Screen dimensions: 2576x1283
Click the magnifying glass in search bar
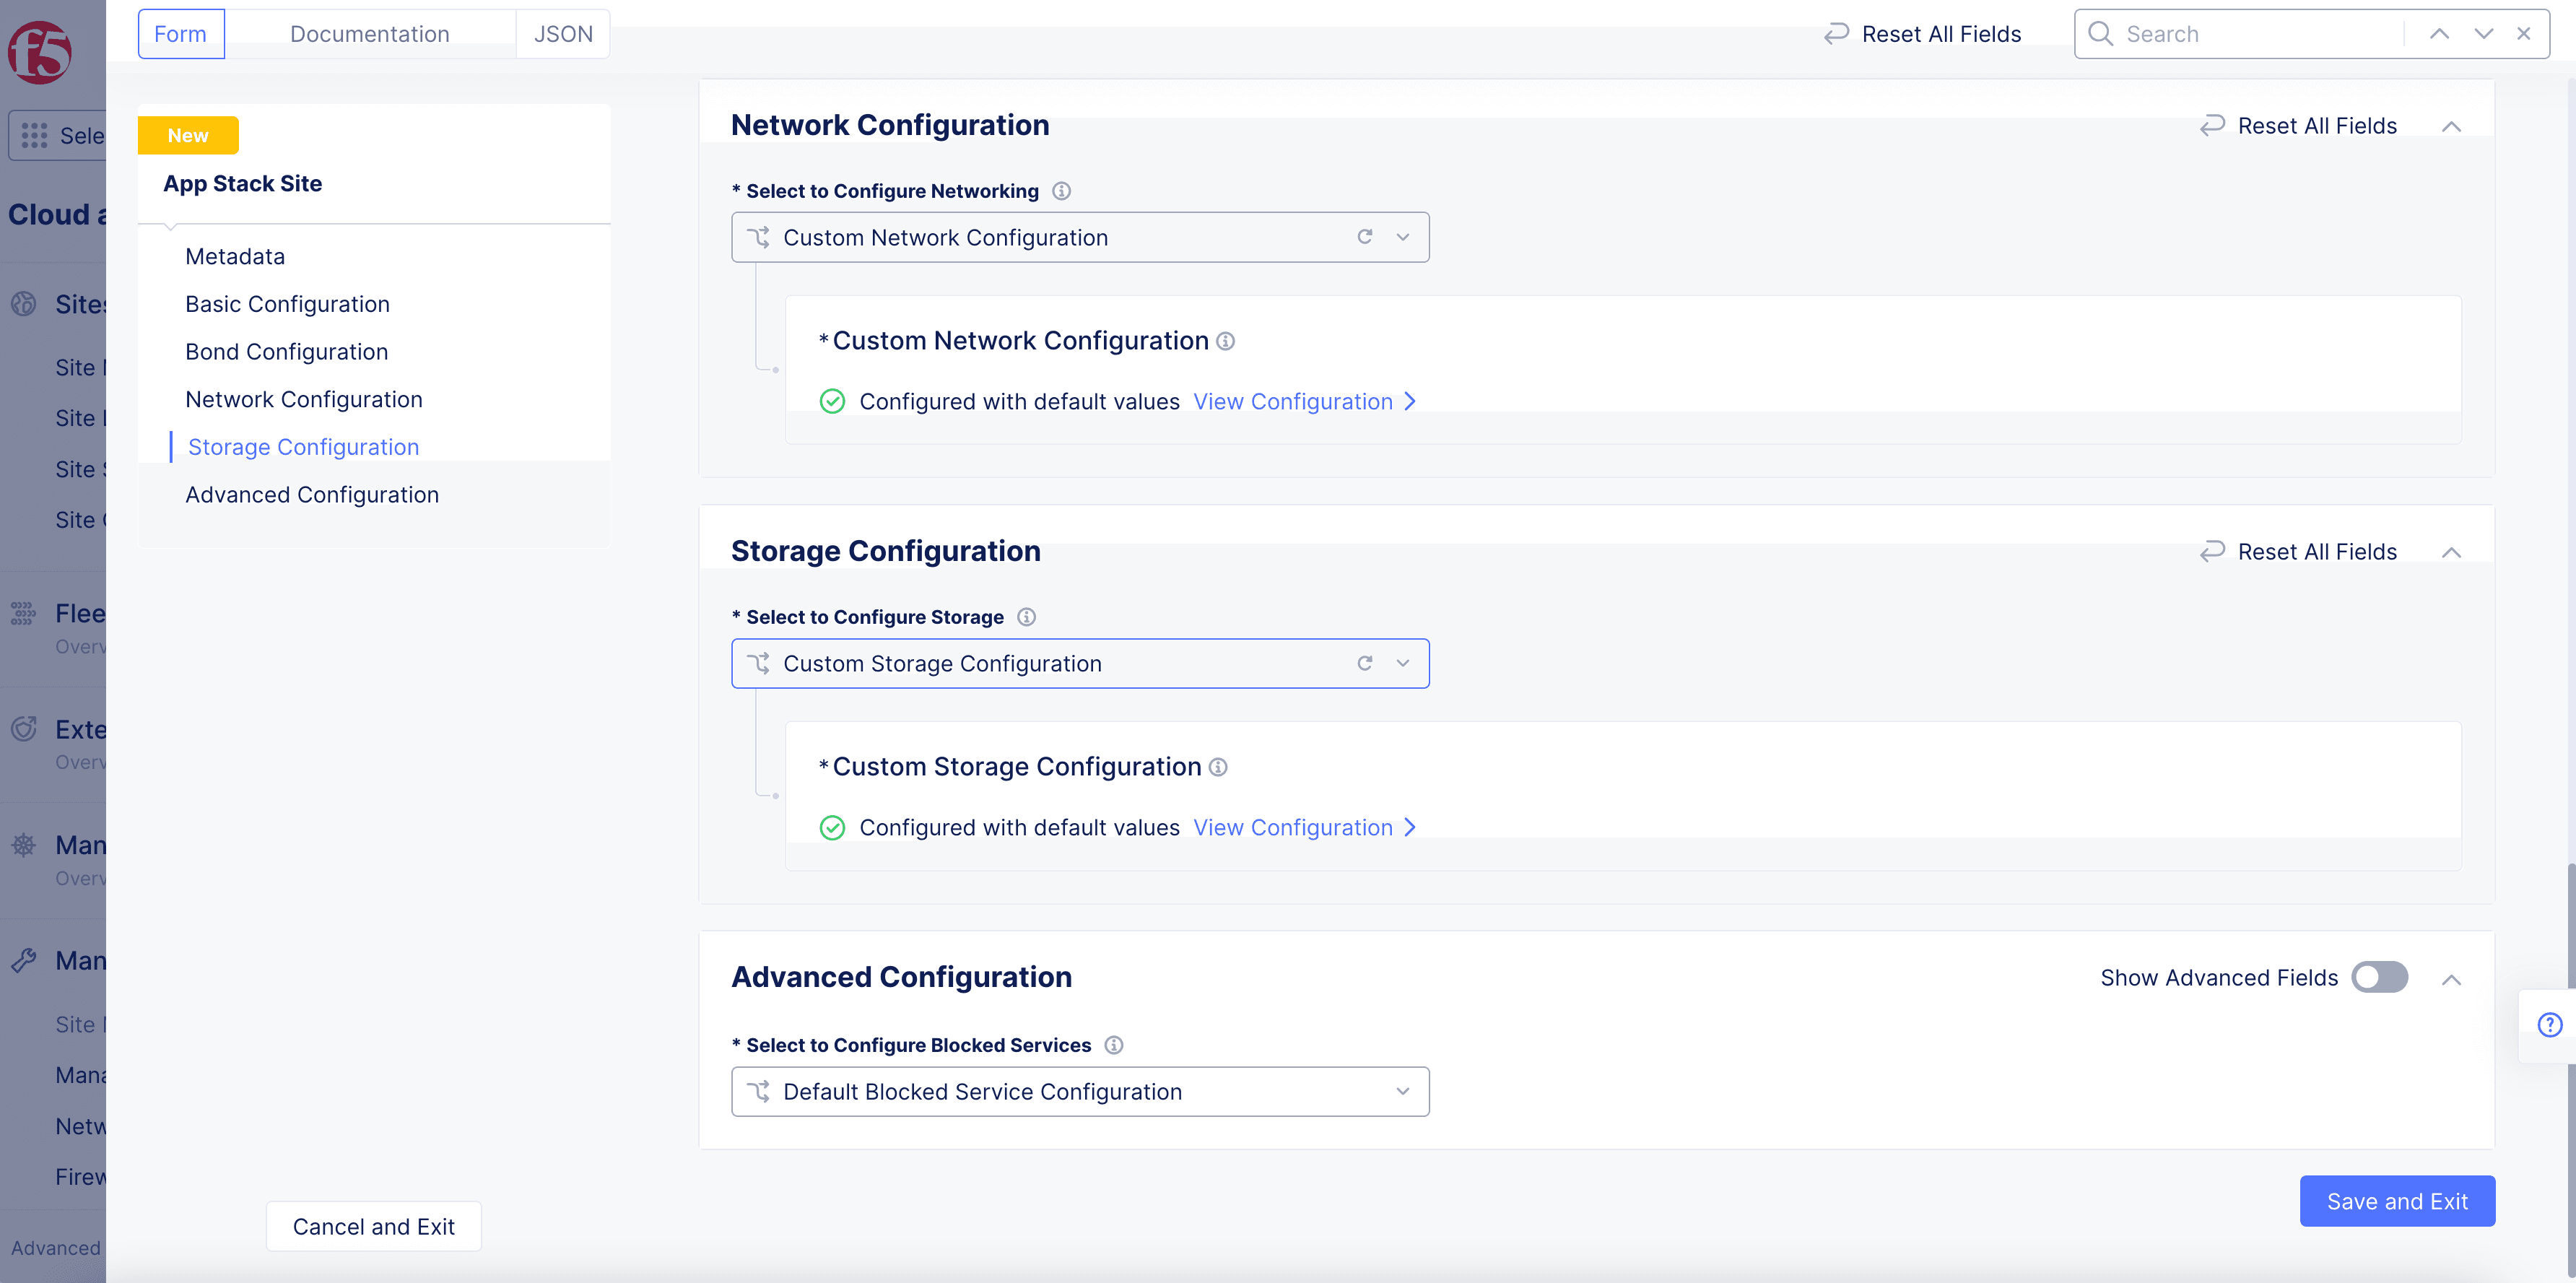click(2100, 33)
